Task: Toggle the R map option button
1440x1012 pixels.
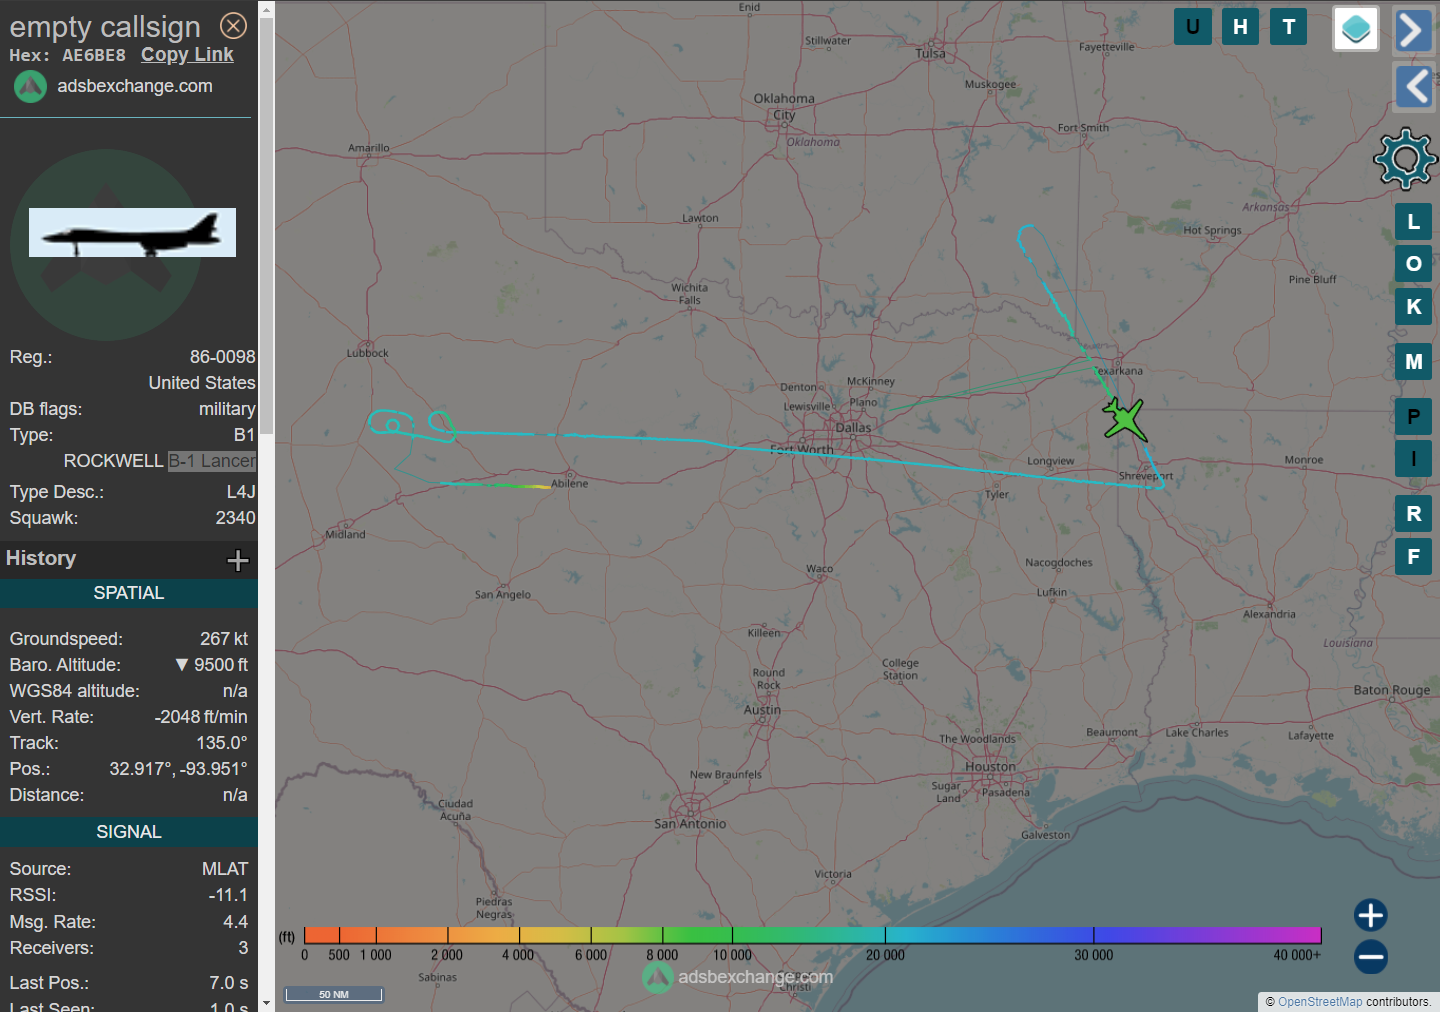Action: [x=1413, y=514]
